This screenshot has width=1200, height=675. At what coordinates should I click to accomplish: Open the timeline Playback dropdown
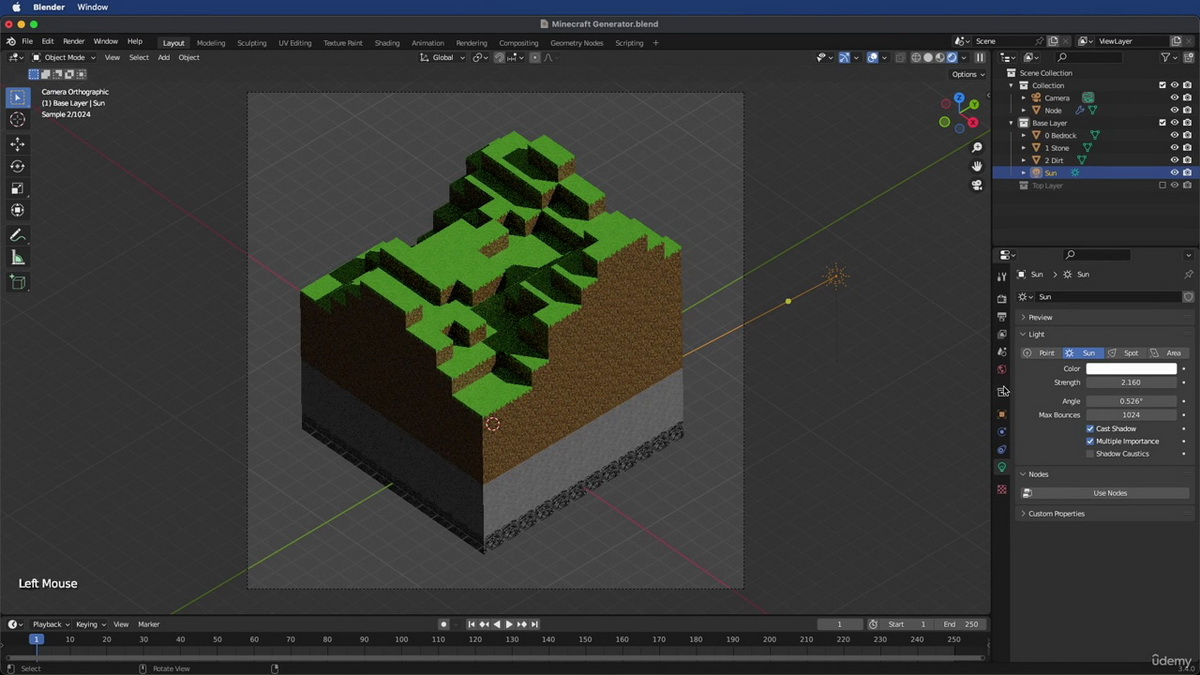50,624
